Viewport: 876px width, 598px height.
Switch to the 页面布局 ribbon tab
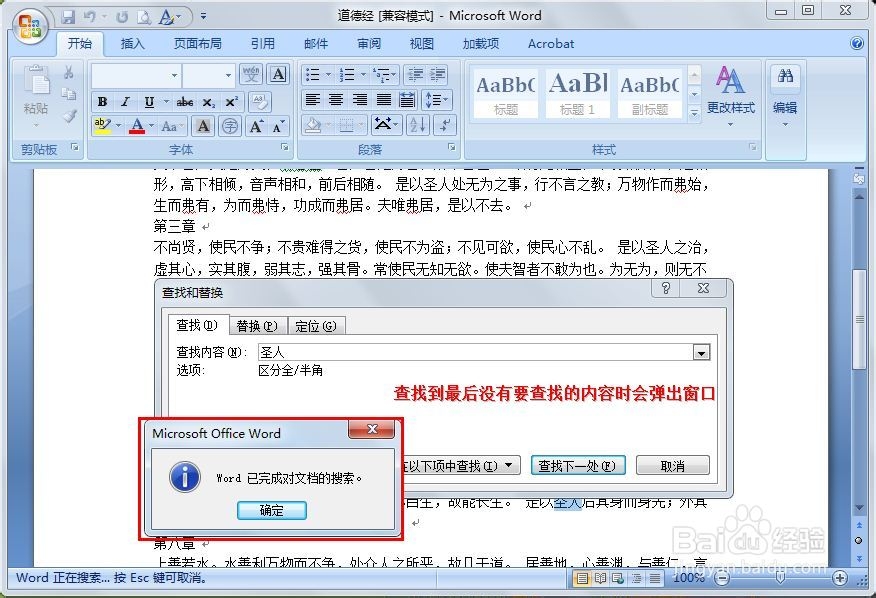(198, 44)
